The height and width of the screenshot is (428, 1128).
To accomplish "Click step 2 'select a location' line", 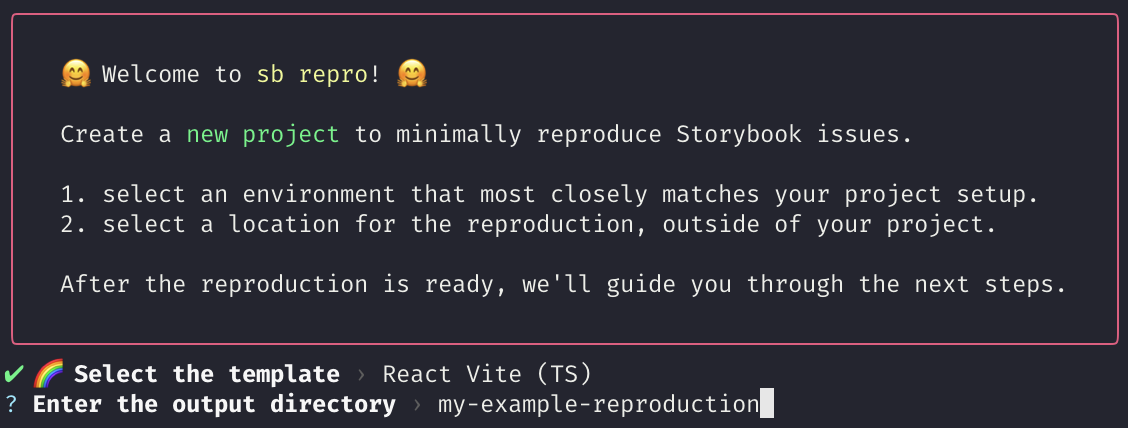I will coord(529,224).
